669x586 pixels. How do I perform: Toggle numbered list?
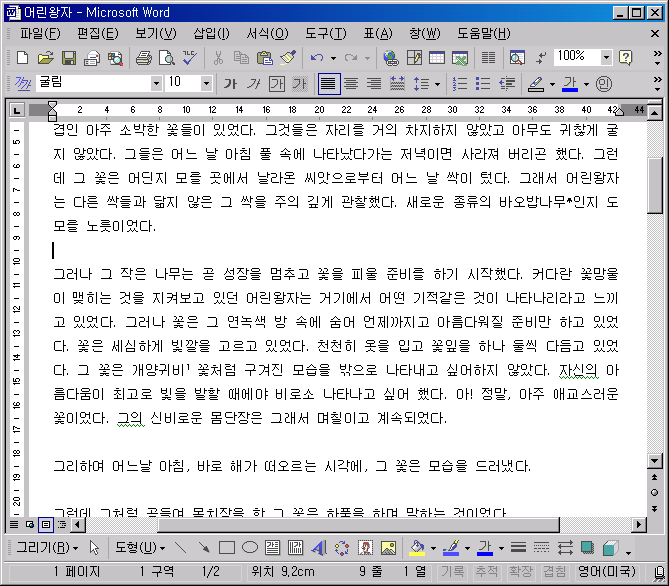[460, 84]
